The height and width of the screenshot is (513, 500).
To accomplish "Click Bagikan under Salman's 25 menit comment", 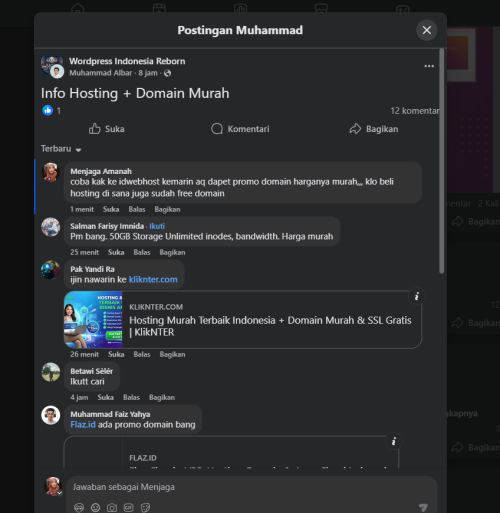I will pos(172,252).
